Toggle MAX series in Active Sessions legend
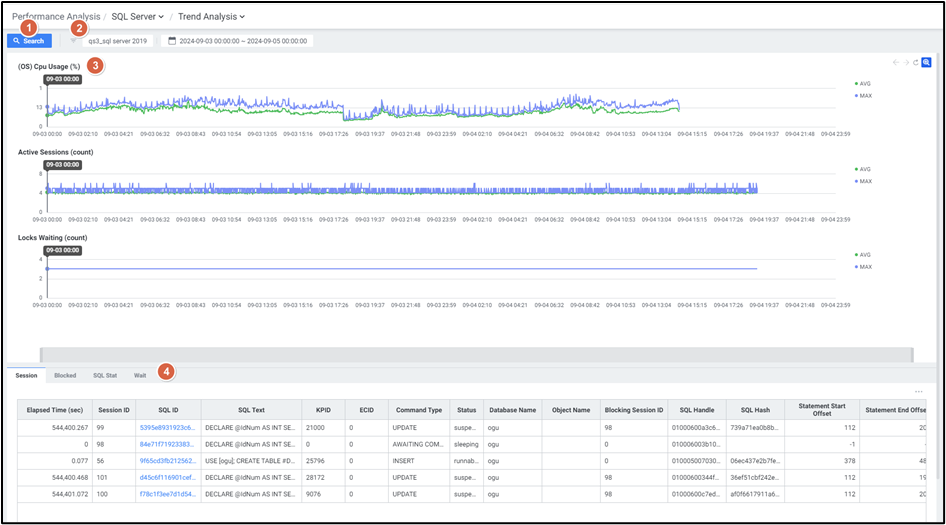 point(863,181)
